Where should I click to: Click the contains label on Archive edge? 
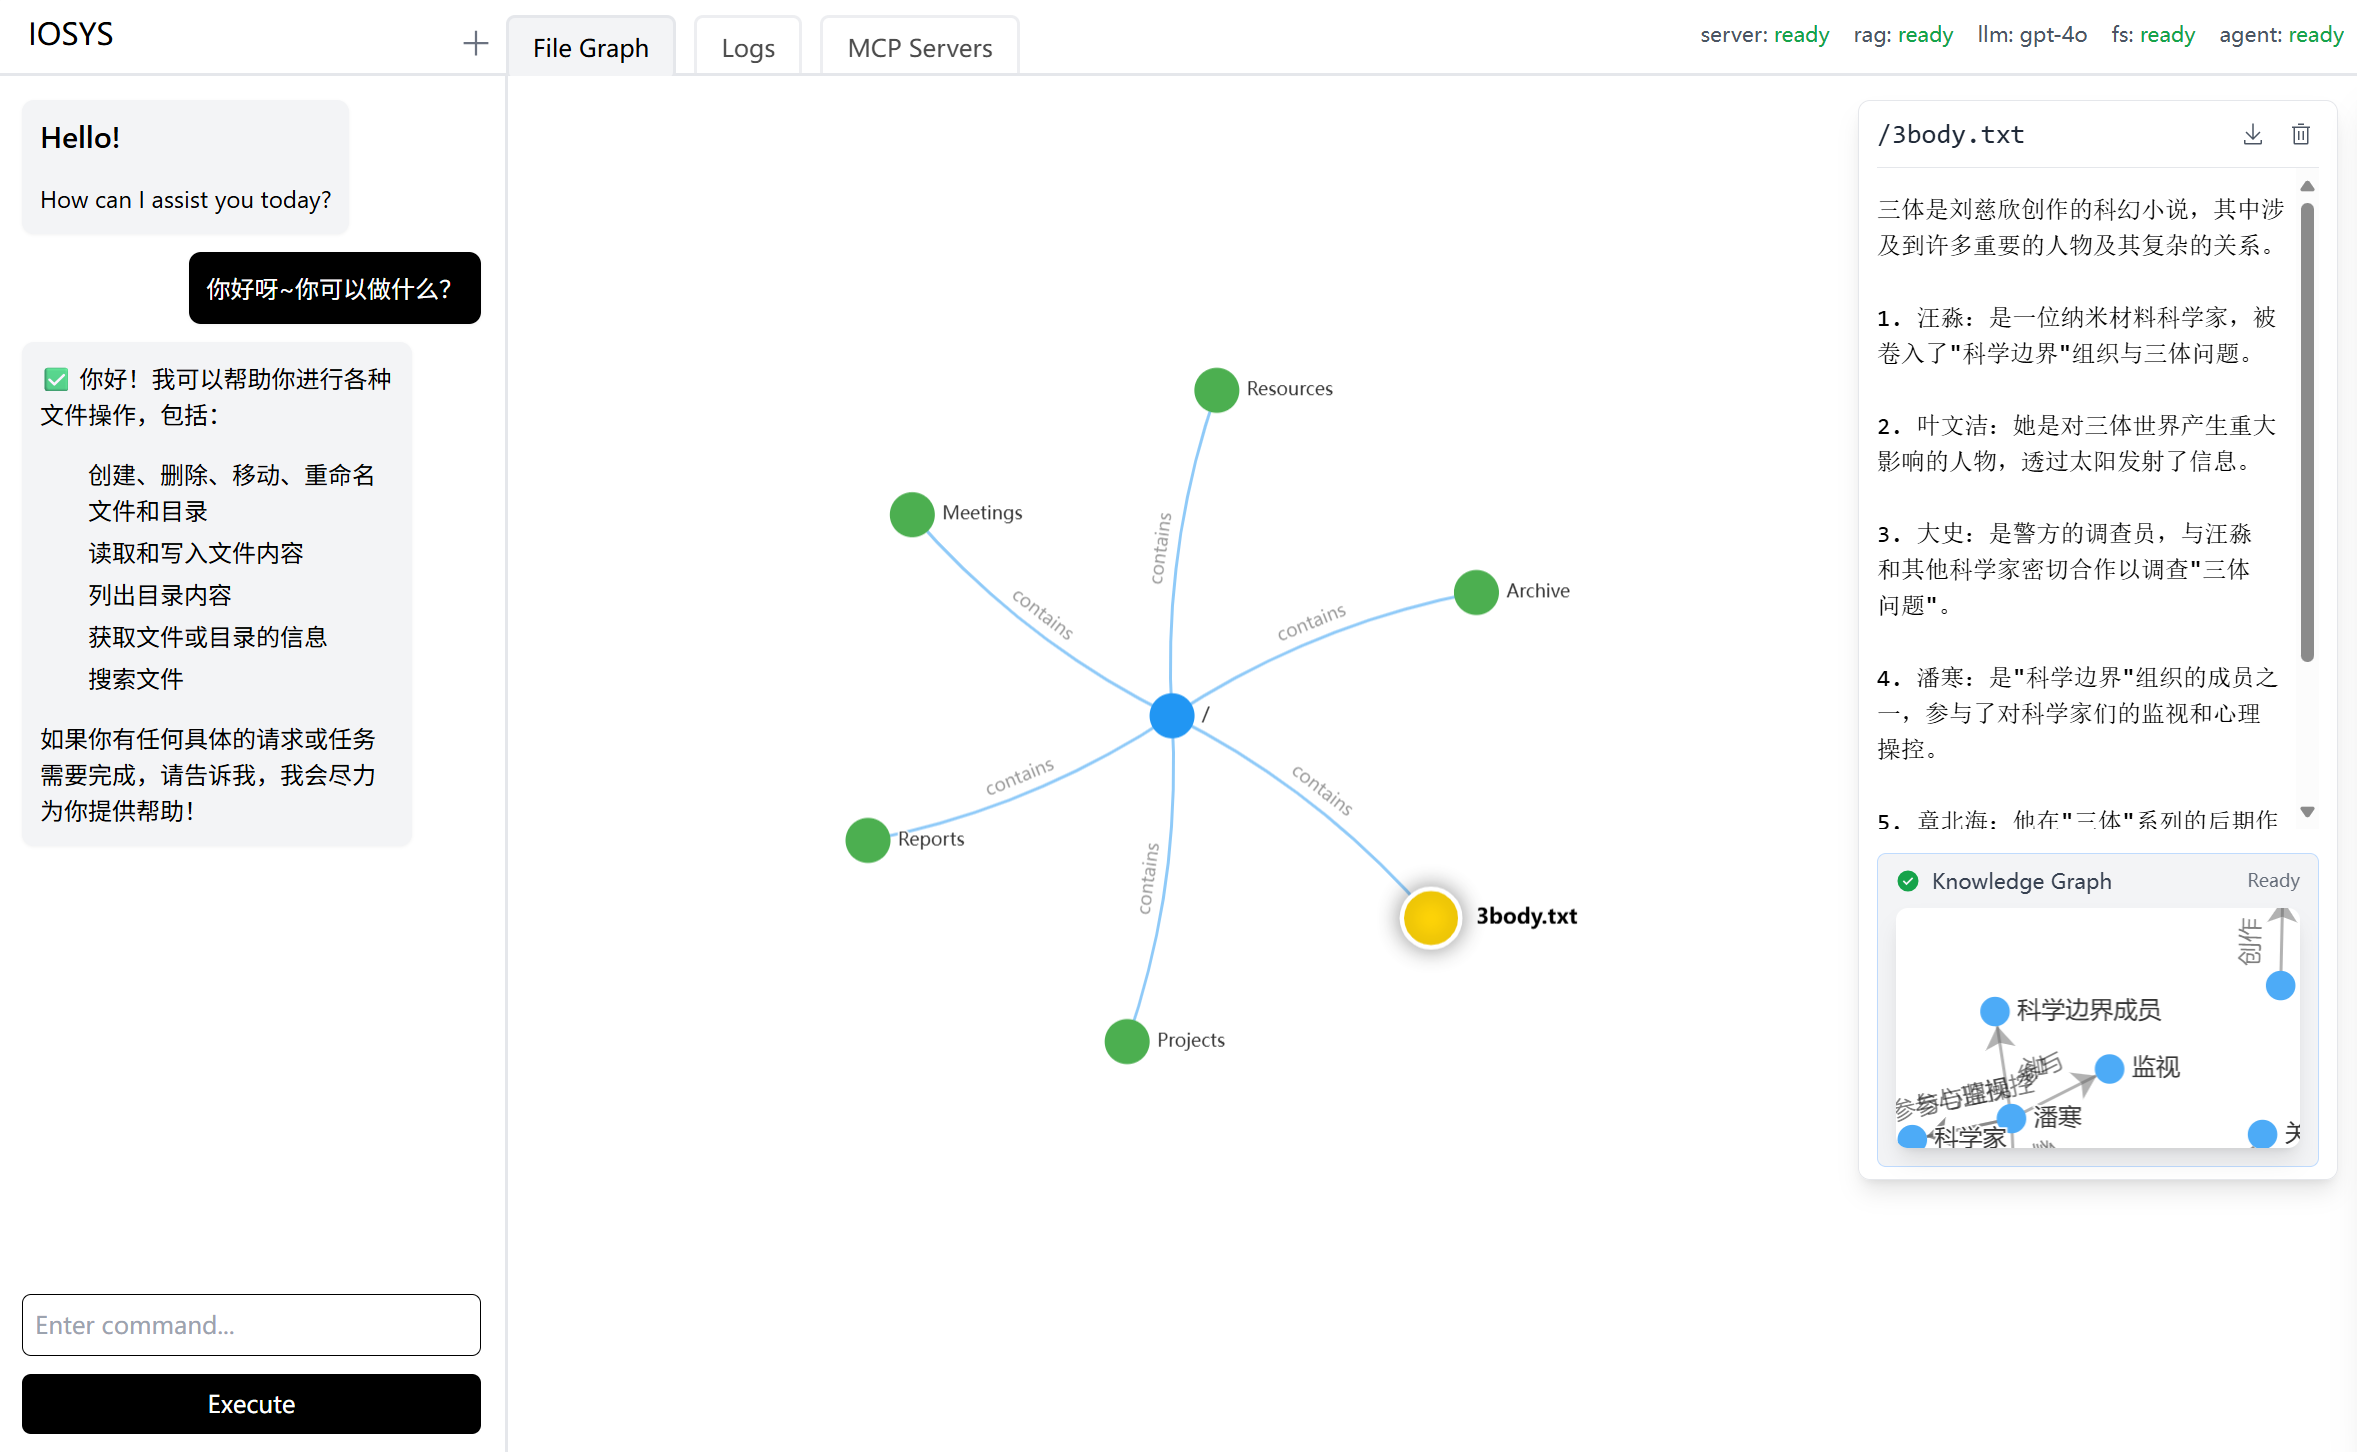click(1311, 622)
